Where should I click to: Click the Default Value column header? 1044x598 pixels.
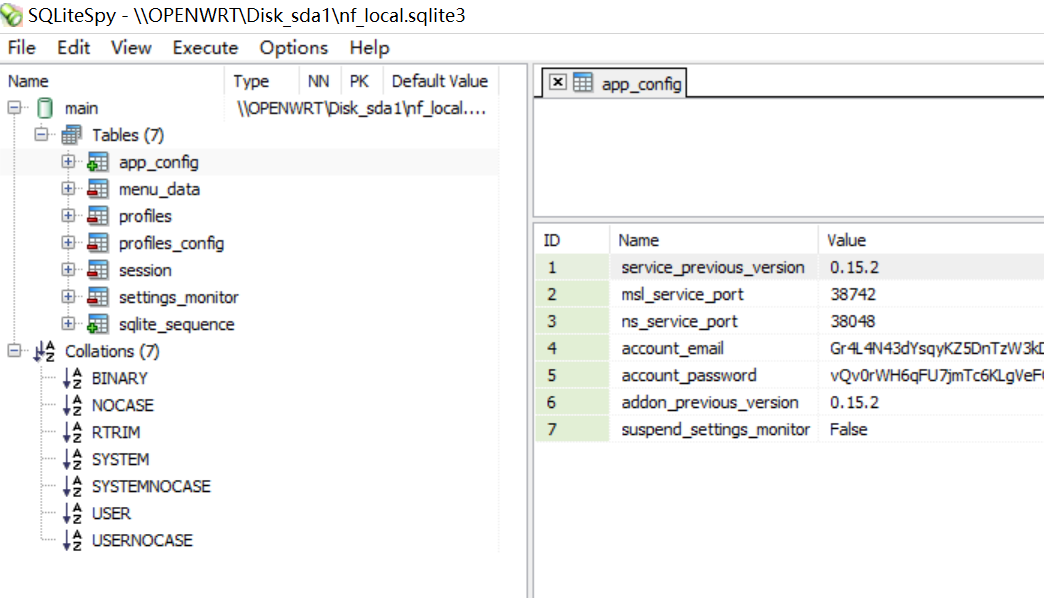[x=440, y=81]
